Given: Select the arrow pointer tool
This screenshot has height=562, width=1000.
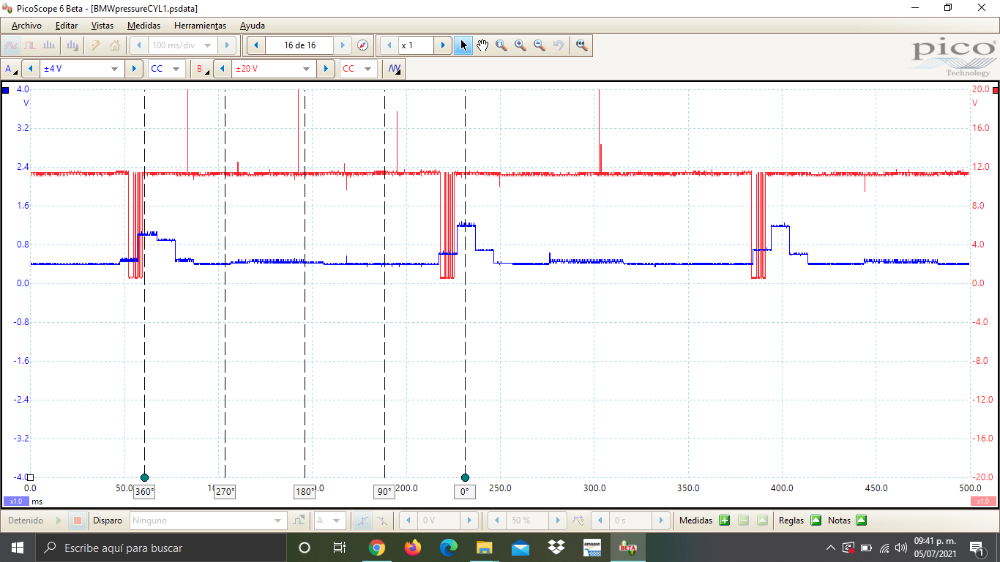Looking at the screenshot, I should (x=463, y=45).
